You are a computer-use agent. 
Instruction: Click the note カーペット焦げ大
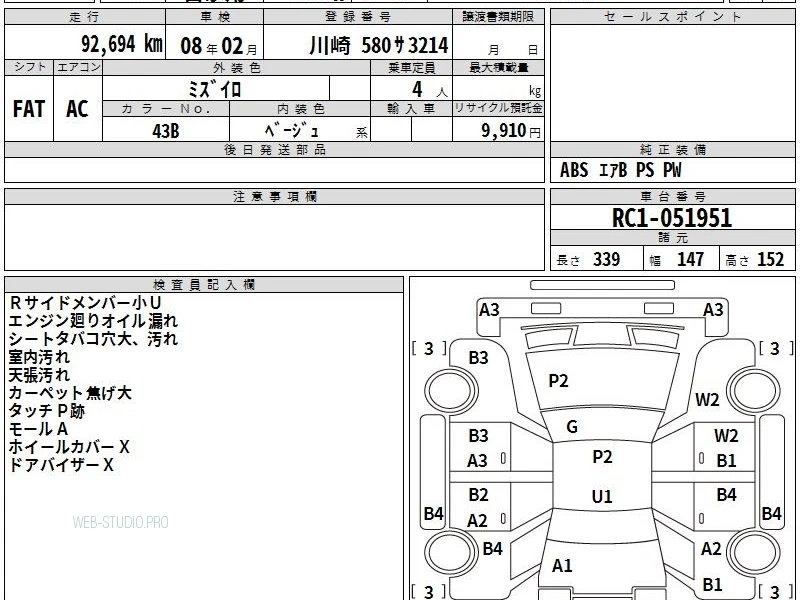tap(70, 393)
